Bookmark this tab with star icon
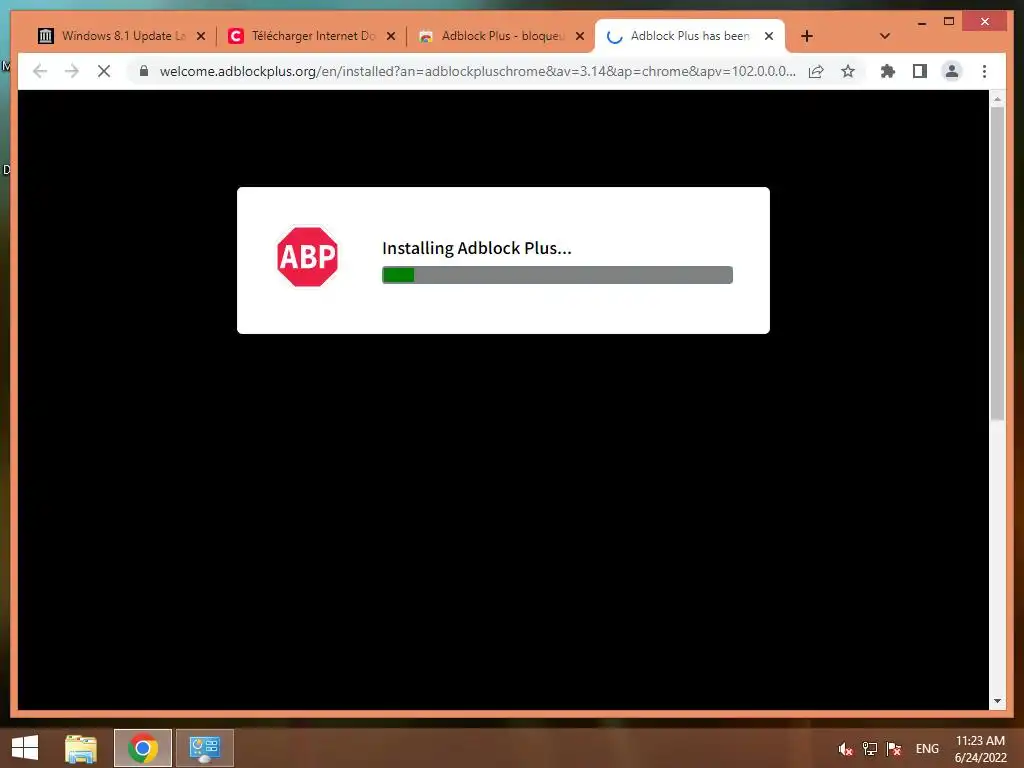The width and height of the screenshot is (1024, 768). point(848,71)
